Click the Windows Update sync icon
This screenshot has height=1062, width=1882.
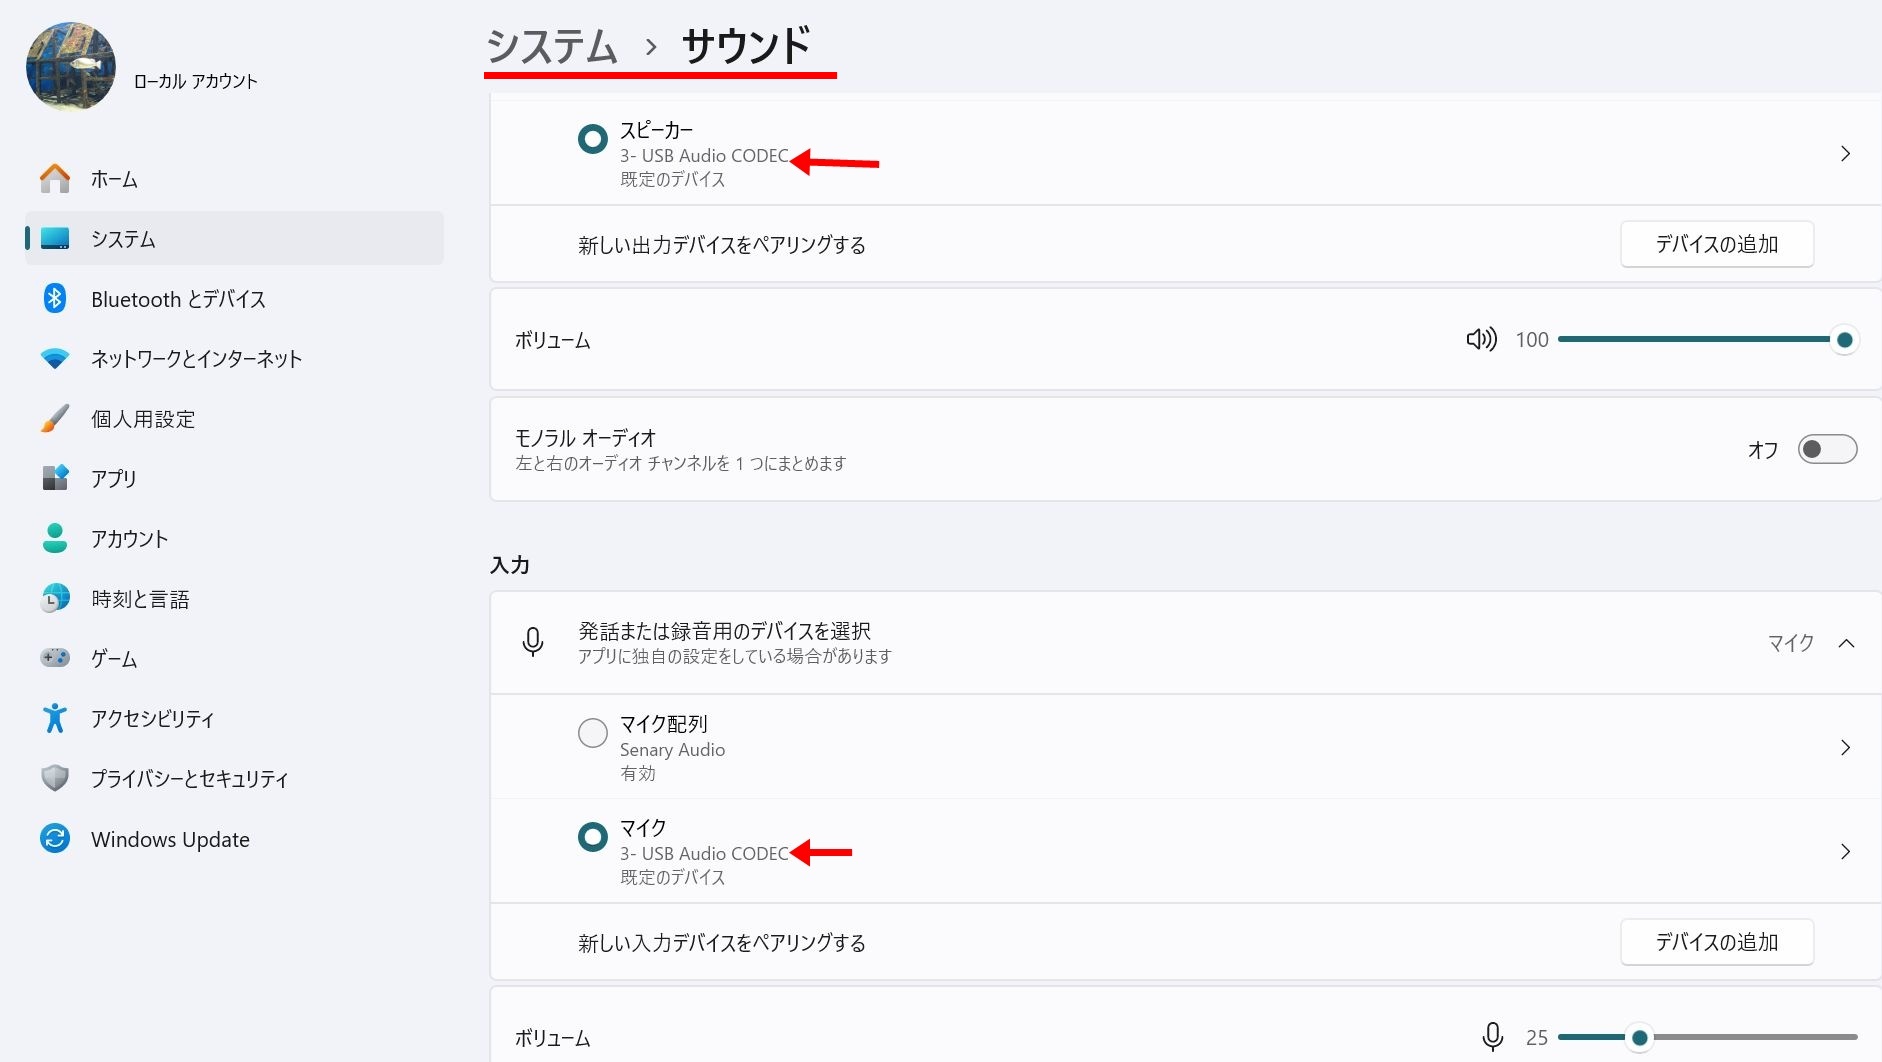(x=55, y=839)
